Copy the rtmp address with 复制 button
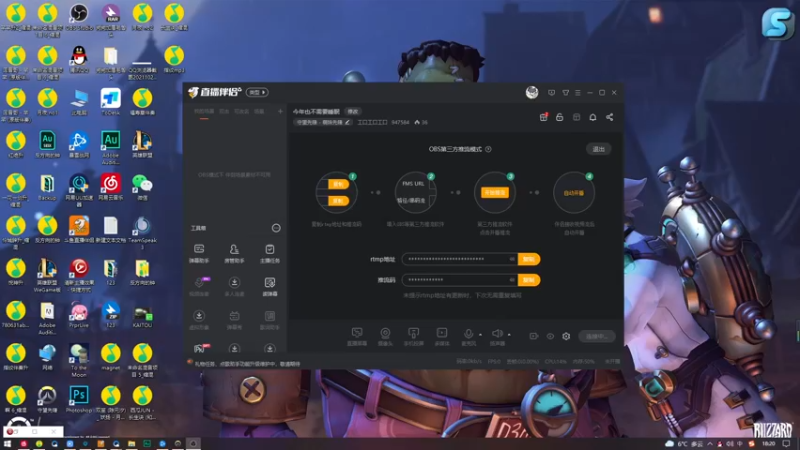The image size is (800, 450). point(529,259)
